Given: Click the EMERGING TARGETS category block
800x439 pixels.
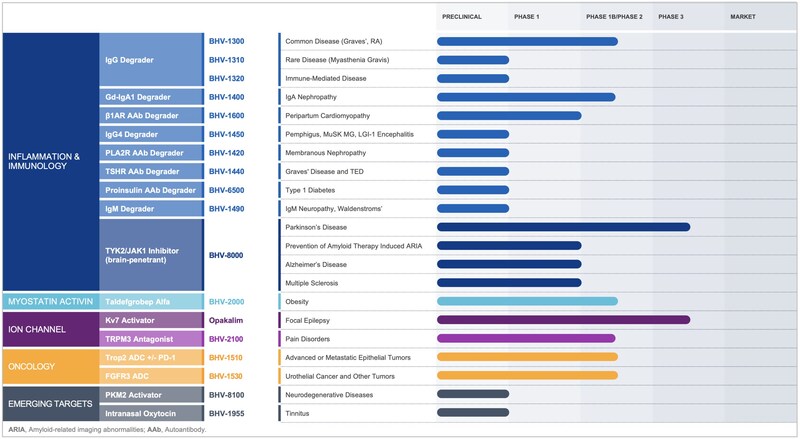Looking at the screenshot, I should [50, 402].
